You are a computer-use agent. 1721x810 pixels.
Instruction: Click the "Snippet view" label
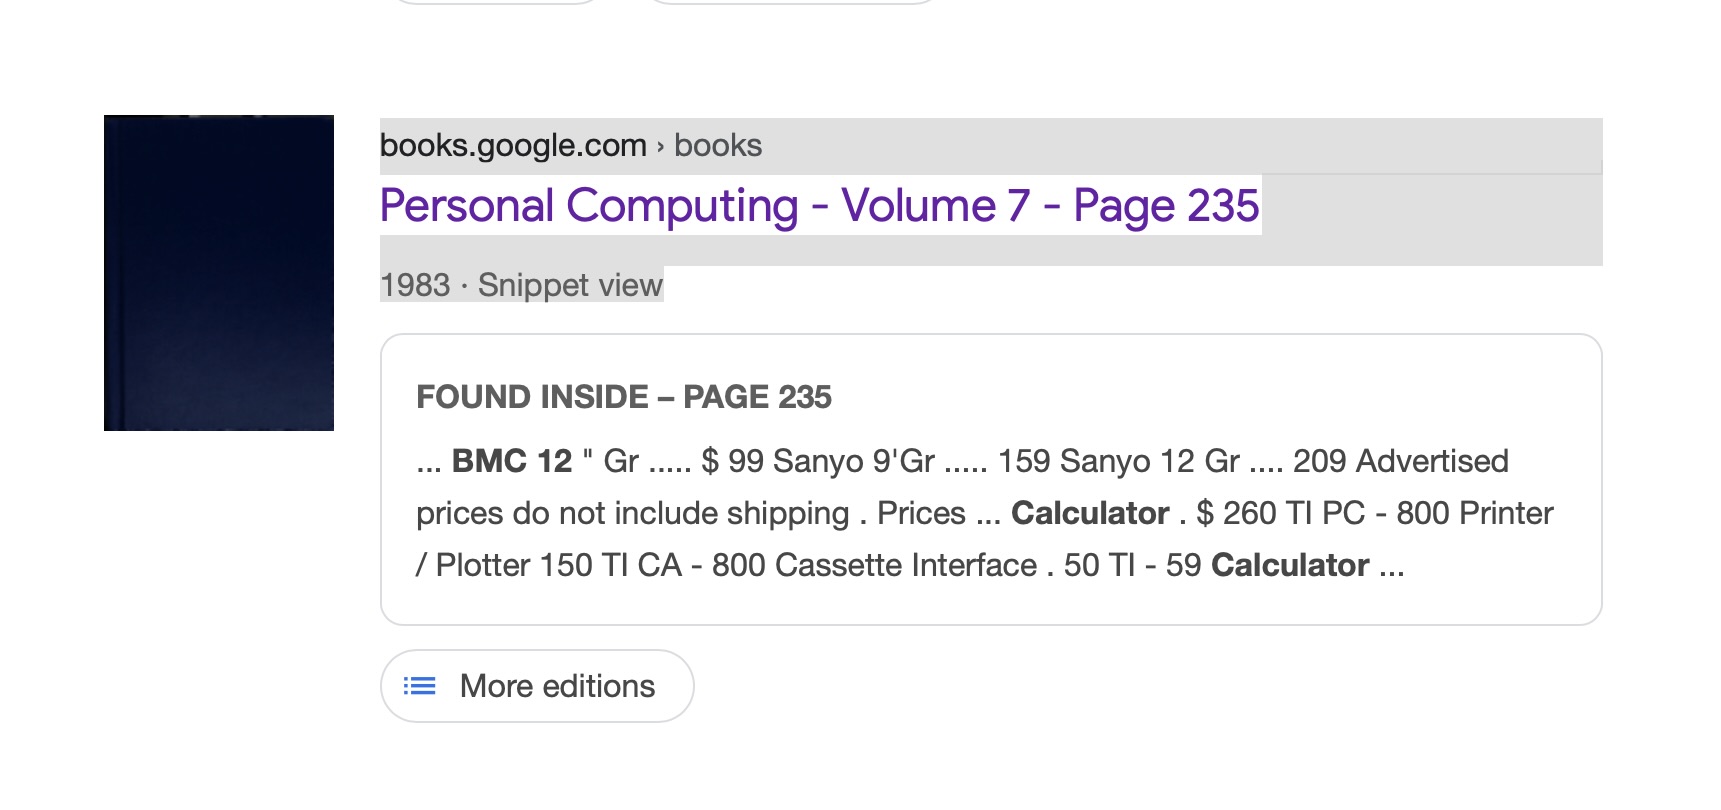click(x=570, y=285)
